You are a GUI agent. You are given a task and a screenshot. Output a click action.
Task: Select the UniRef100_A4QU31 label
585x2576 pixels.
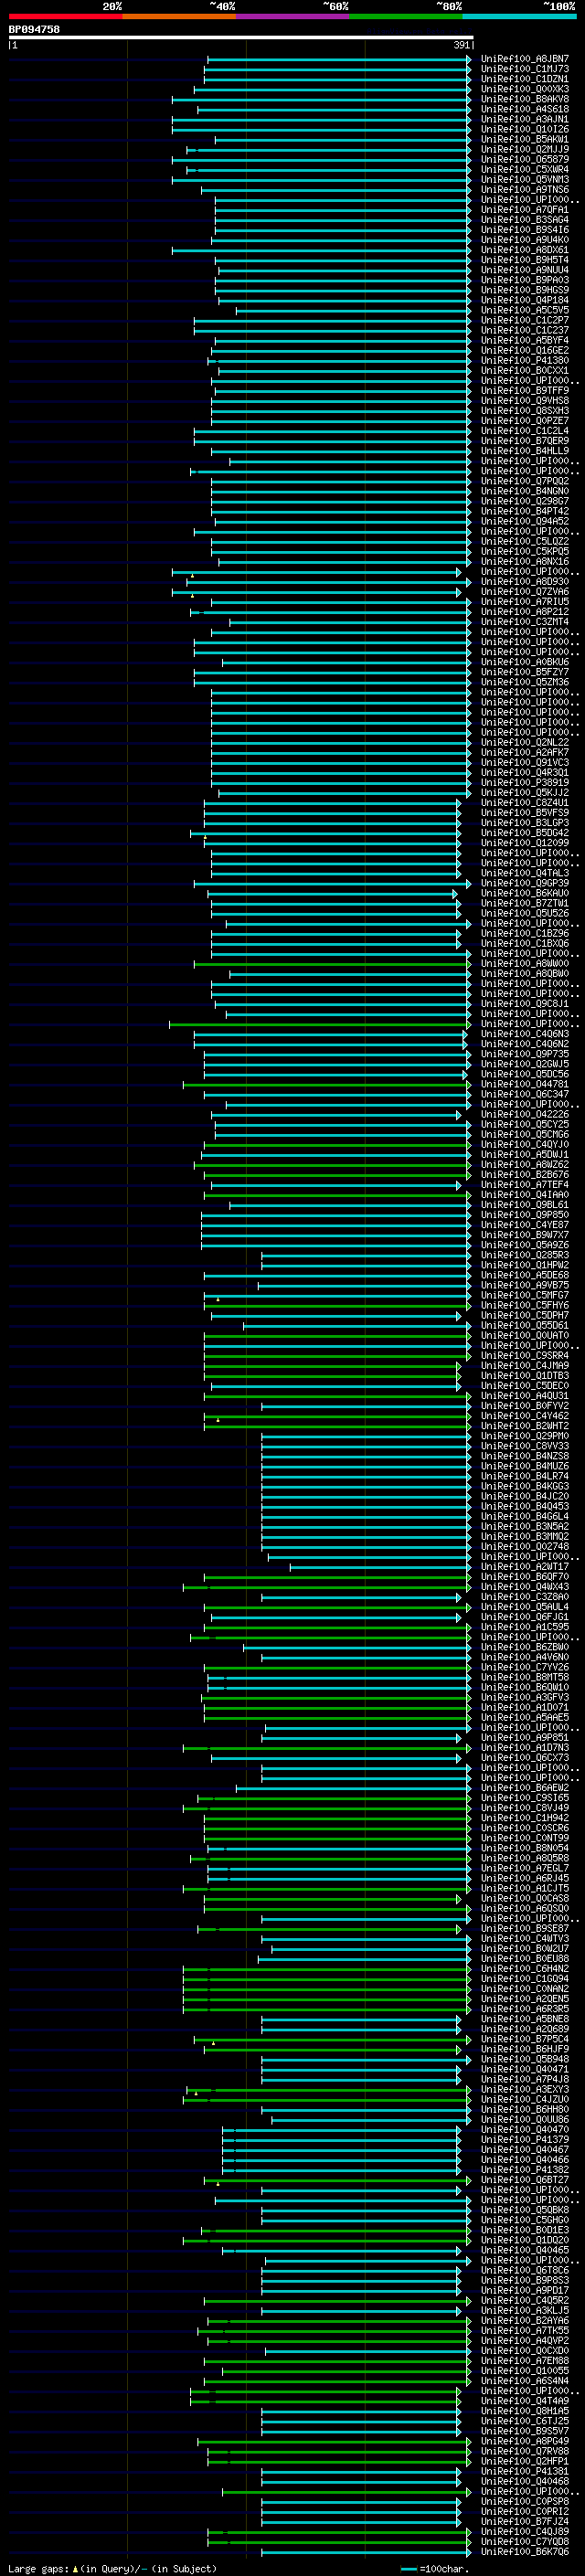[x=525, y=1396]
